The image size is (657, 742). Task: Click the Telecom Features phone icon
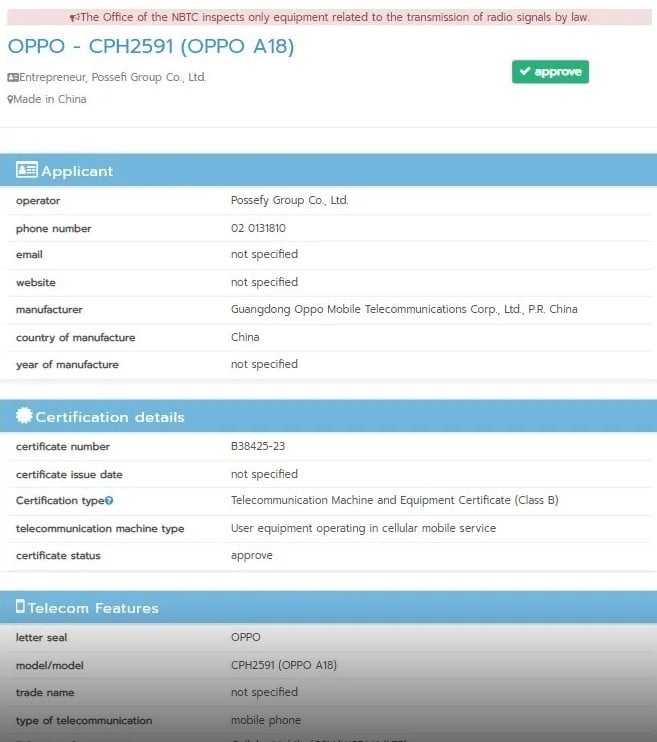pos(20,606)
